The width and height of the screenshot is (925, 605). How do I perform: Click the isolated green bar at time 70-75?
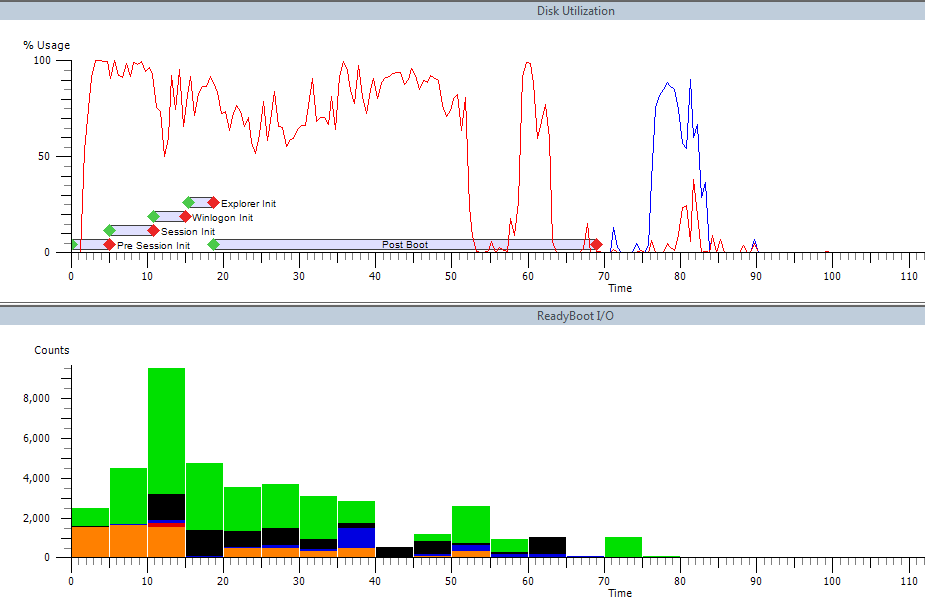pyautogui.click(x=623, y=547)
